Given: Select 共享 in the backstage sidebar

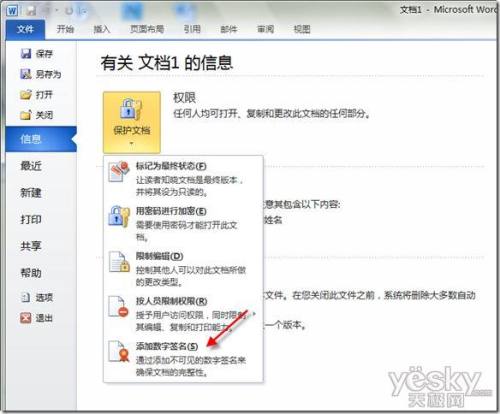Looking at the screenshot, I should click(x=31, y=246).
